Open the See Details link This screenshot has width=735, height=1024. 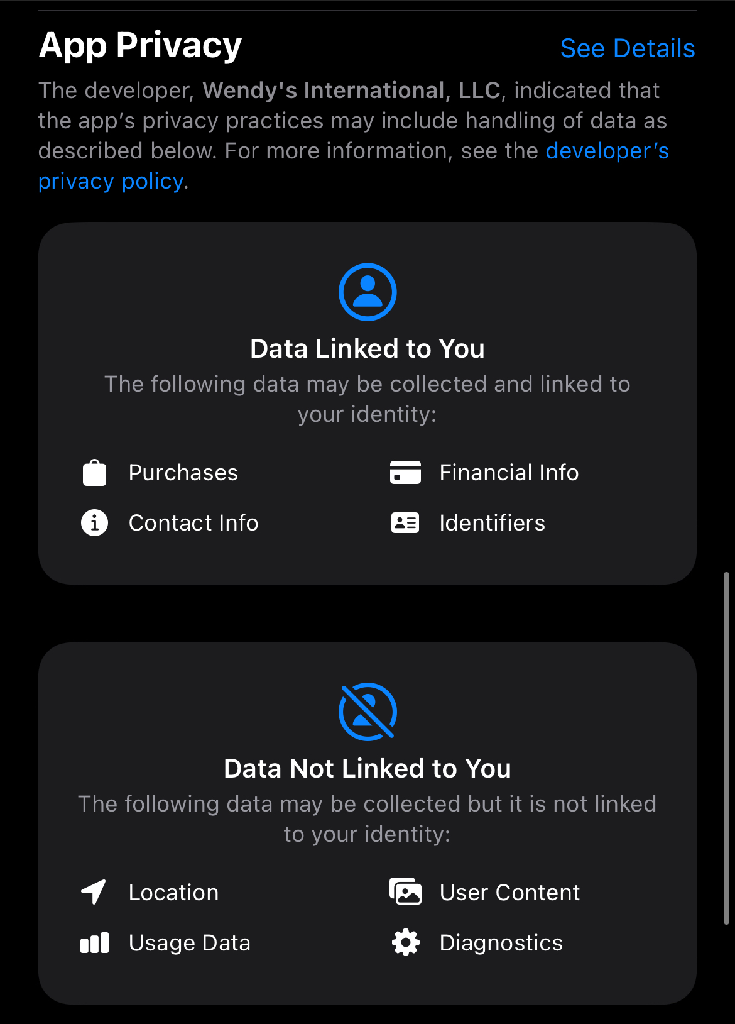pyautogui.click(x=628, y=48)
